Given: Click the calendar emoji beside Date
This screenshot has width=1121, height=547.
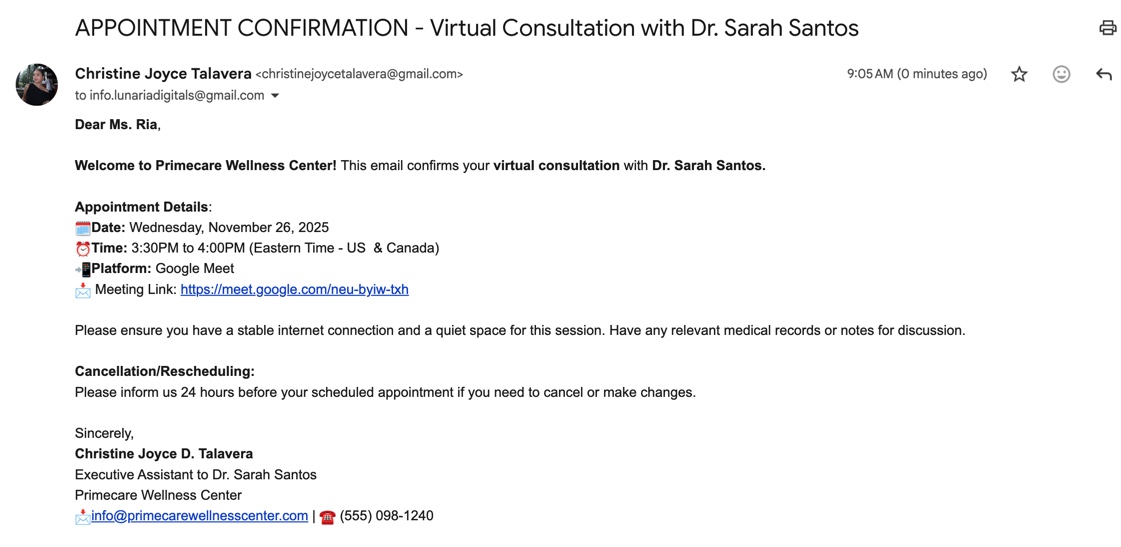Looking at the screenshot, I should point(82,228).
